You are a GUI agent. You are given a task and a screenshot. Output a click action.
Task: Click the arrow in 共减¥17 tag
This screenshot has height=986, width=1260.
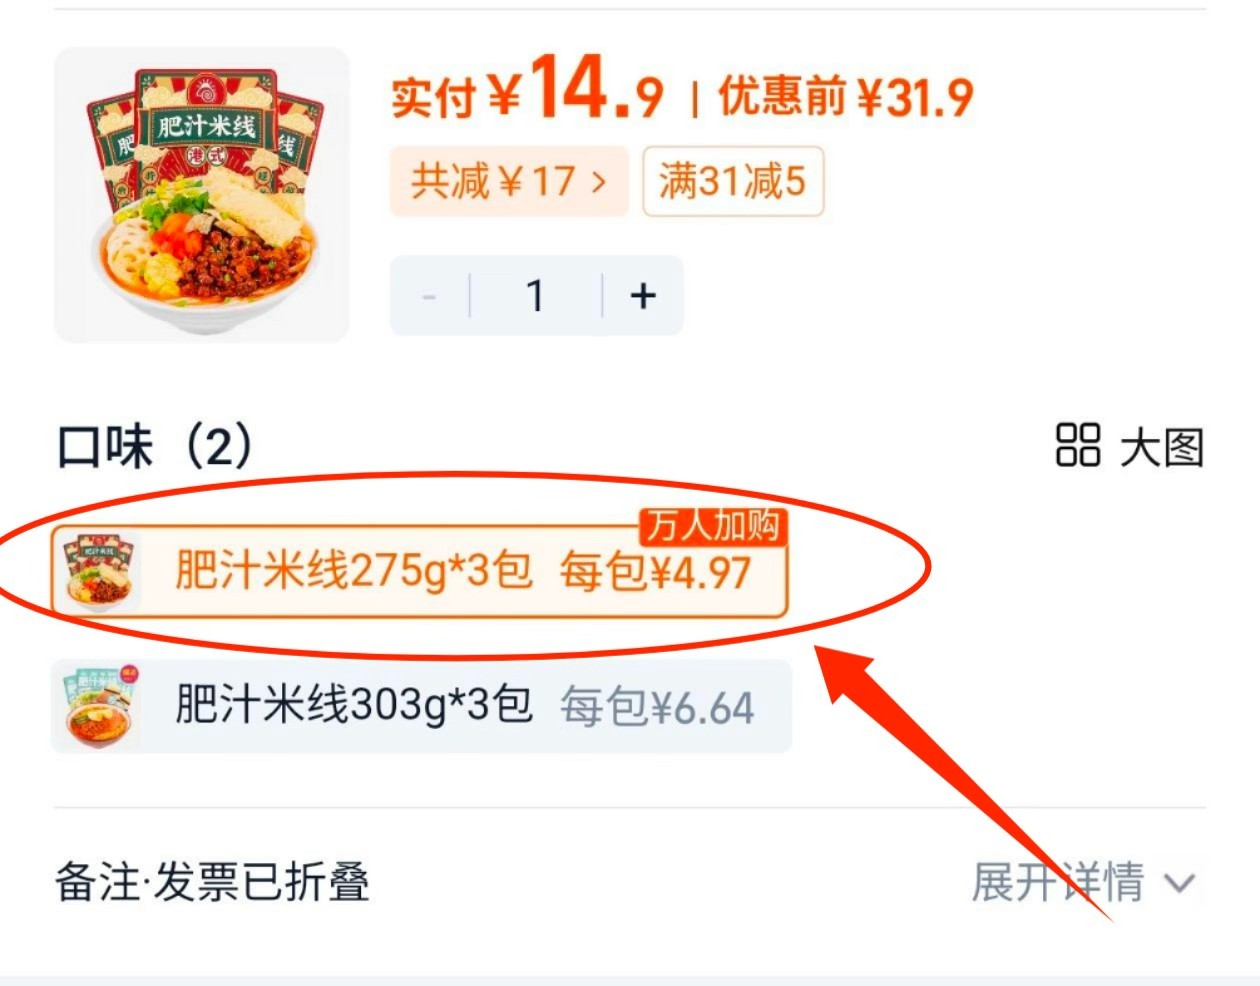pyautogui.click(x=598, y=182)
